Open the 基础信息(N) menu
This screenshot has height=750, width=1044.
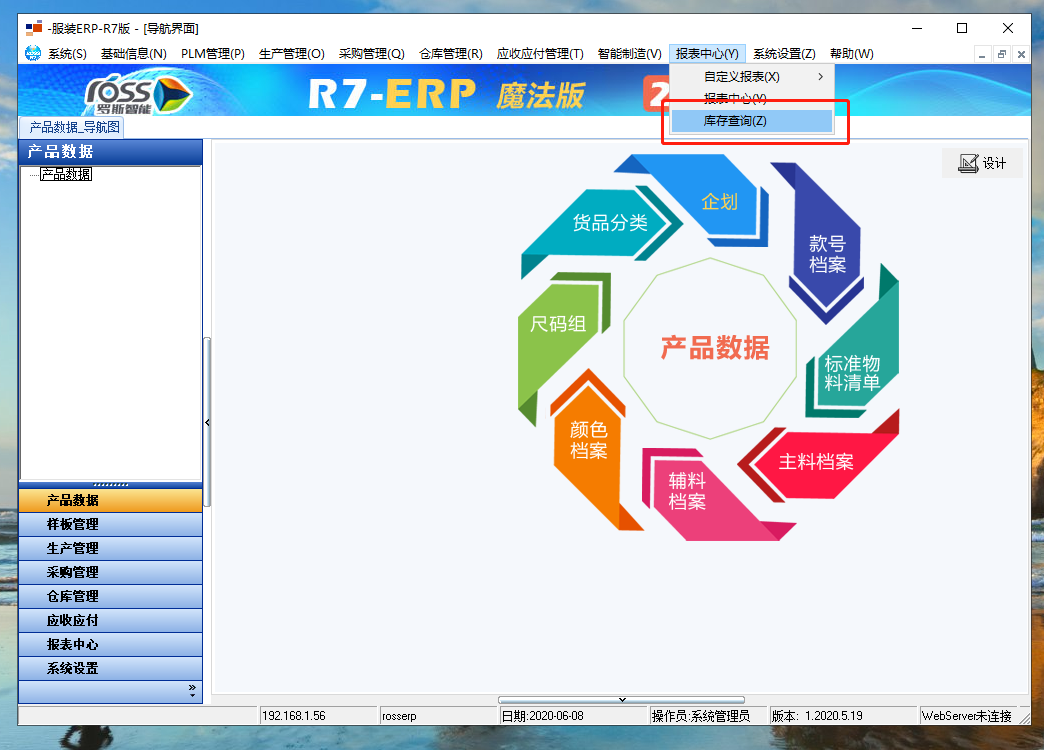133,54
